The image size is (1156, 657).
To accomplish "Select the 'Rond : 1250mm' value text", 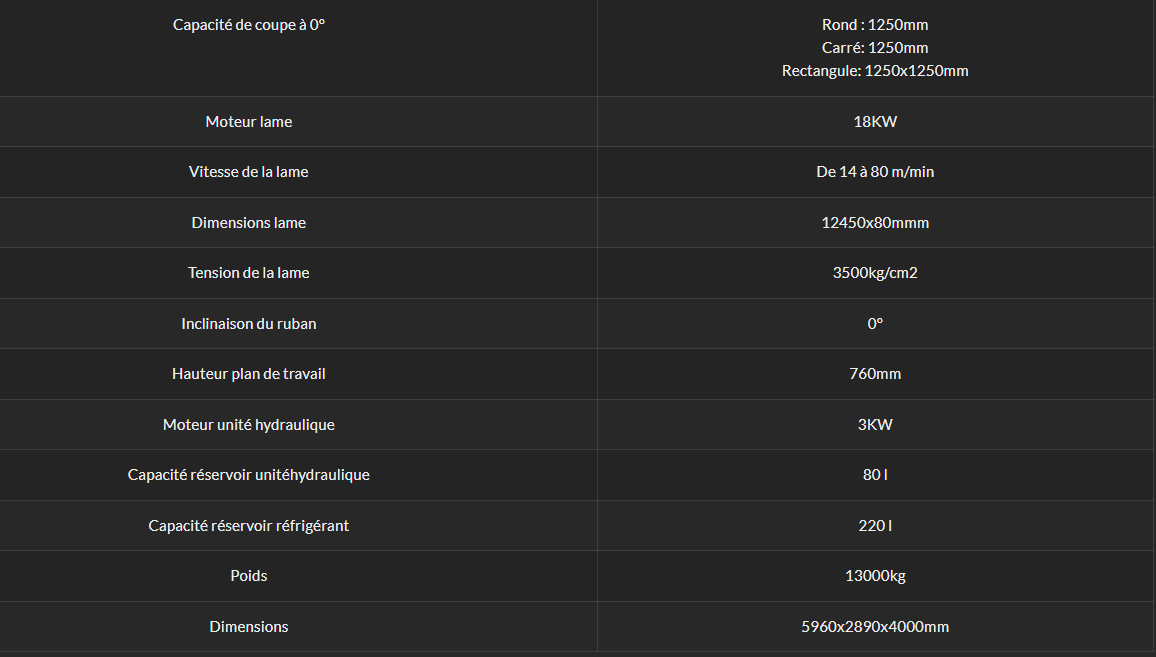I will point(874,24).
